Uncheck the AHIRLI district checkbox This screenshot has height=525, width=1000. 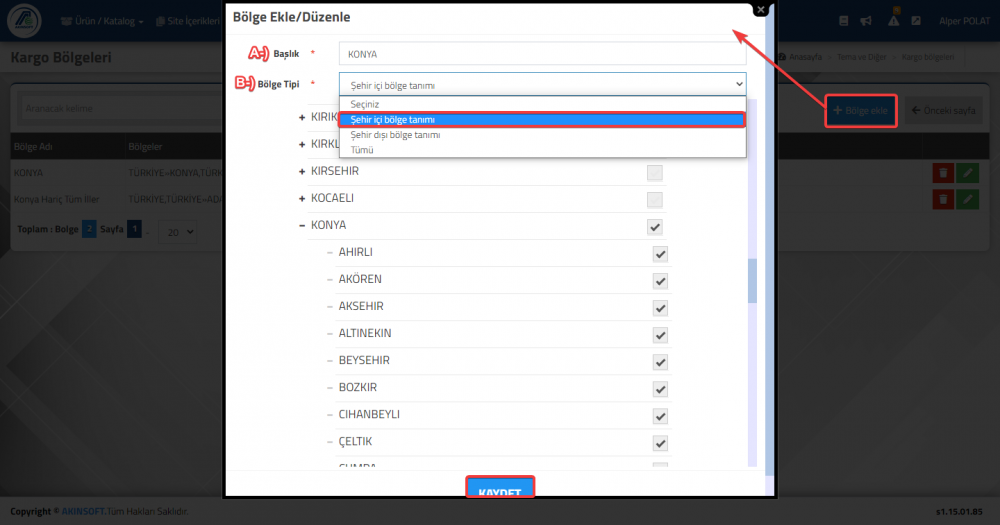pos(660,254)
